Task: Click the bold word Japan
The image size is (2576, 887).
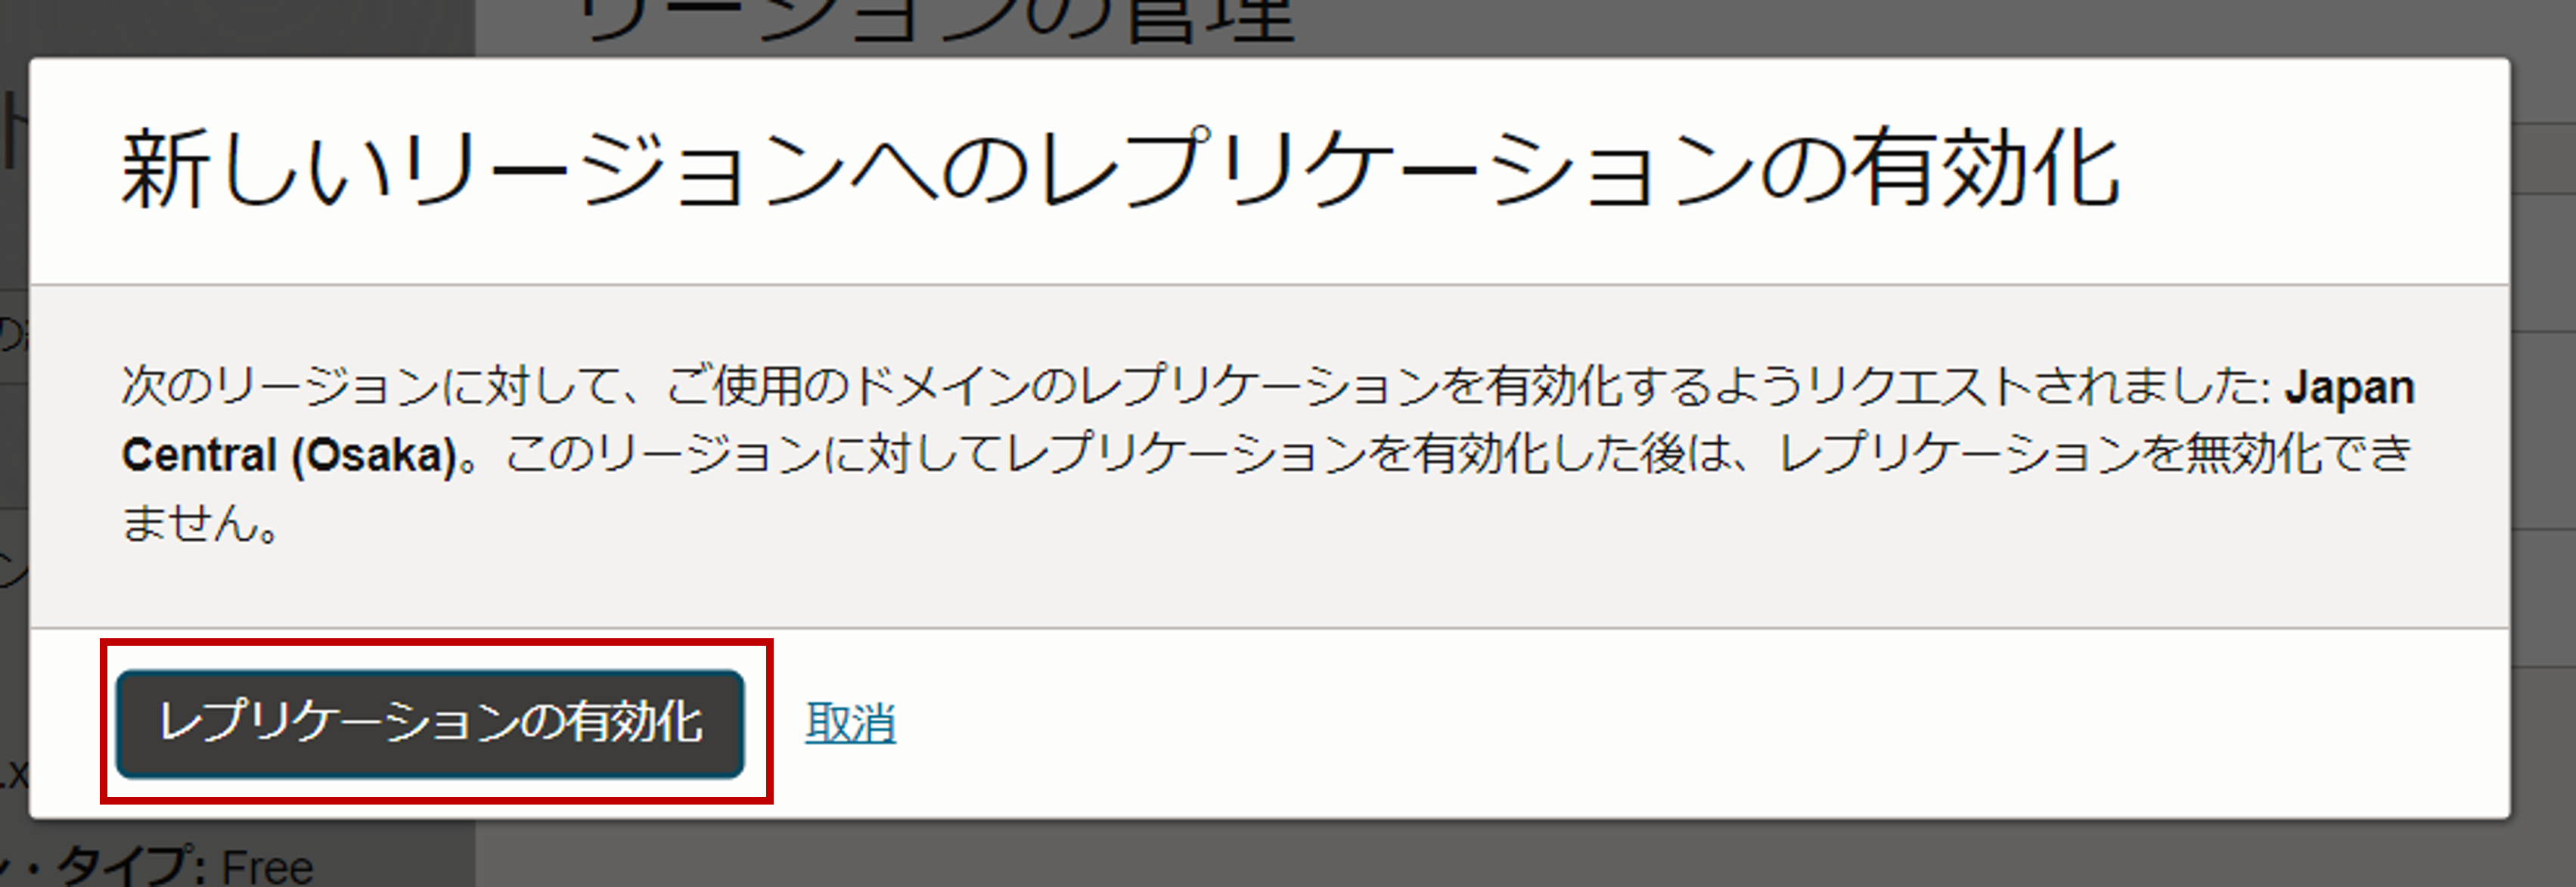Action: pyautogui.click(x=2350, y=387)
